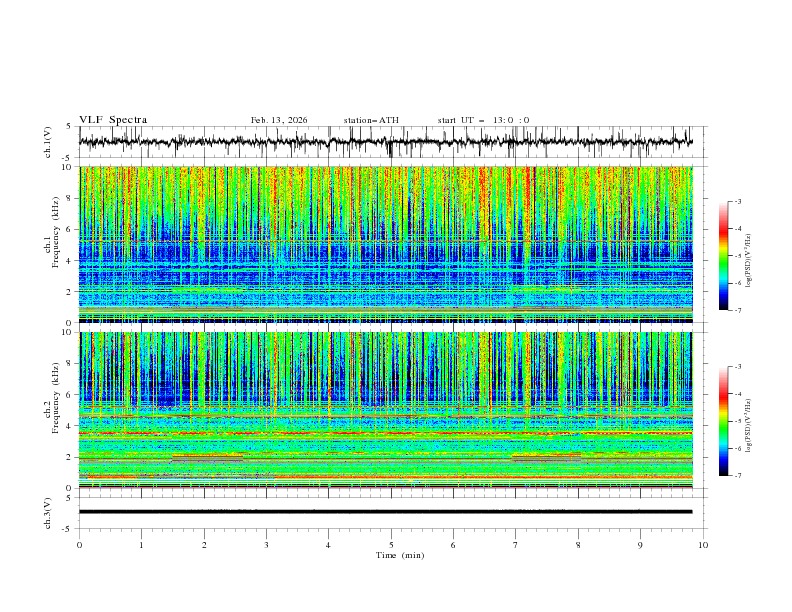The height and width of the screenshot is (612, 792).
Task: Click the upper ch.1 PSD color bar
Action: tap(723, 256)
